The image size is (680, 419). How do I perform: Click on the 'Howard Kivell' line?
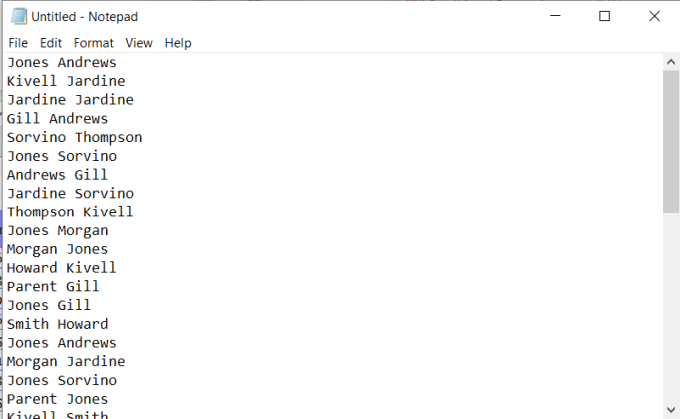(x=62, y=268)
